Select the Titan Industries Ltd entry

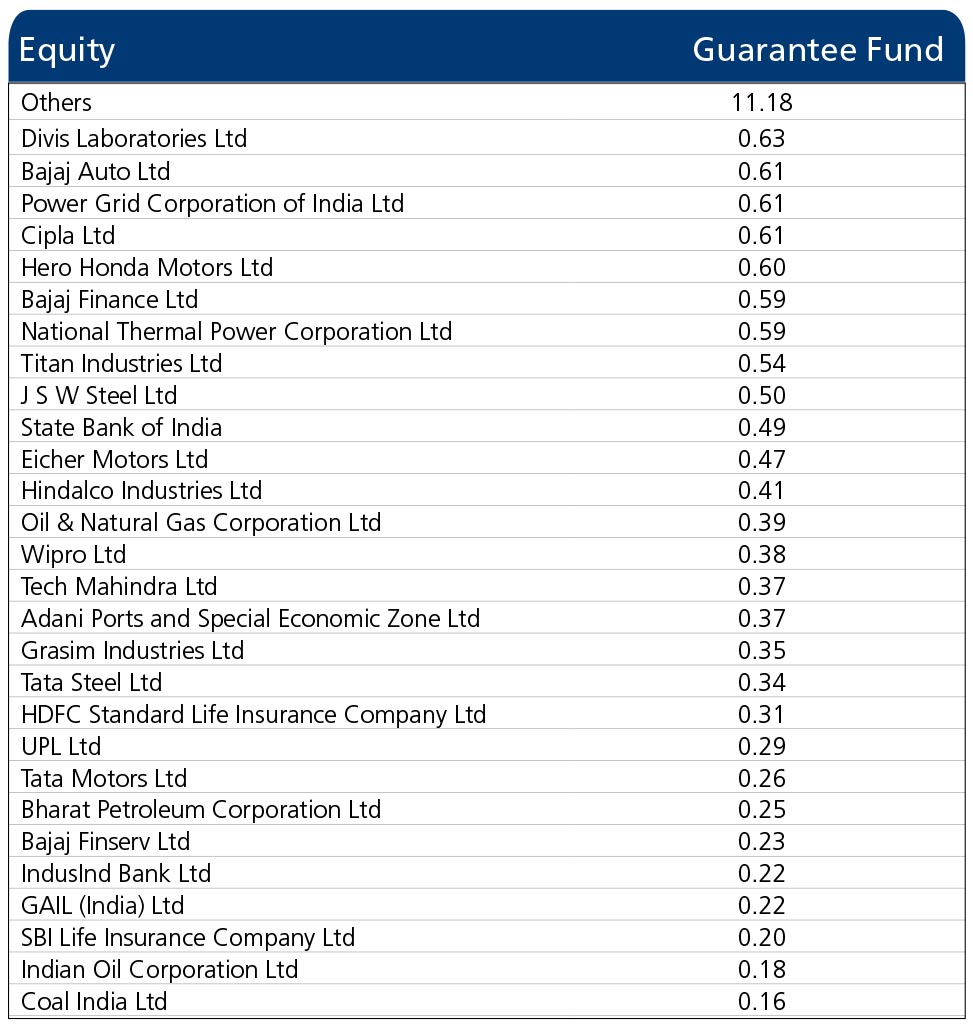tap(122, 363)
